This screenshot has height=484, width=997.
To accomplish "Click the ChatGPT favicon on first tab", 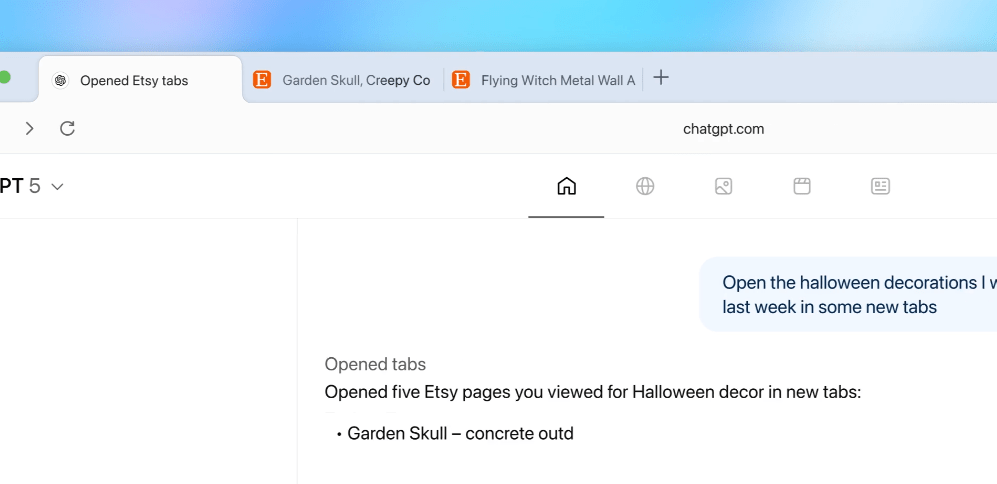I will [x=60, y=81].
